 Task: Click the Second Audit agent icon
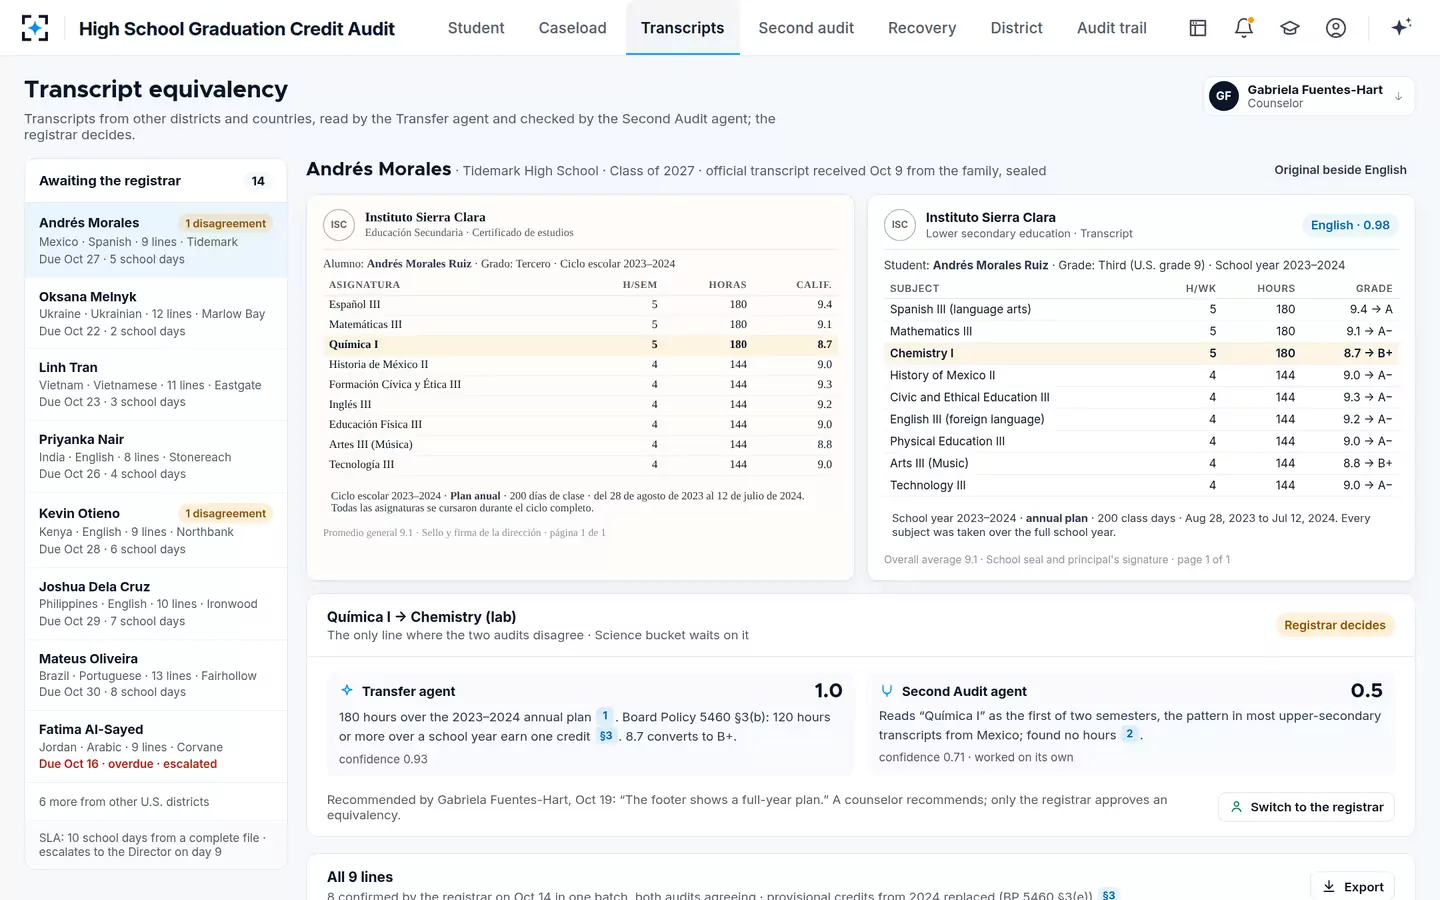(x=887, y=691)
